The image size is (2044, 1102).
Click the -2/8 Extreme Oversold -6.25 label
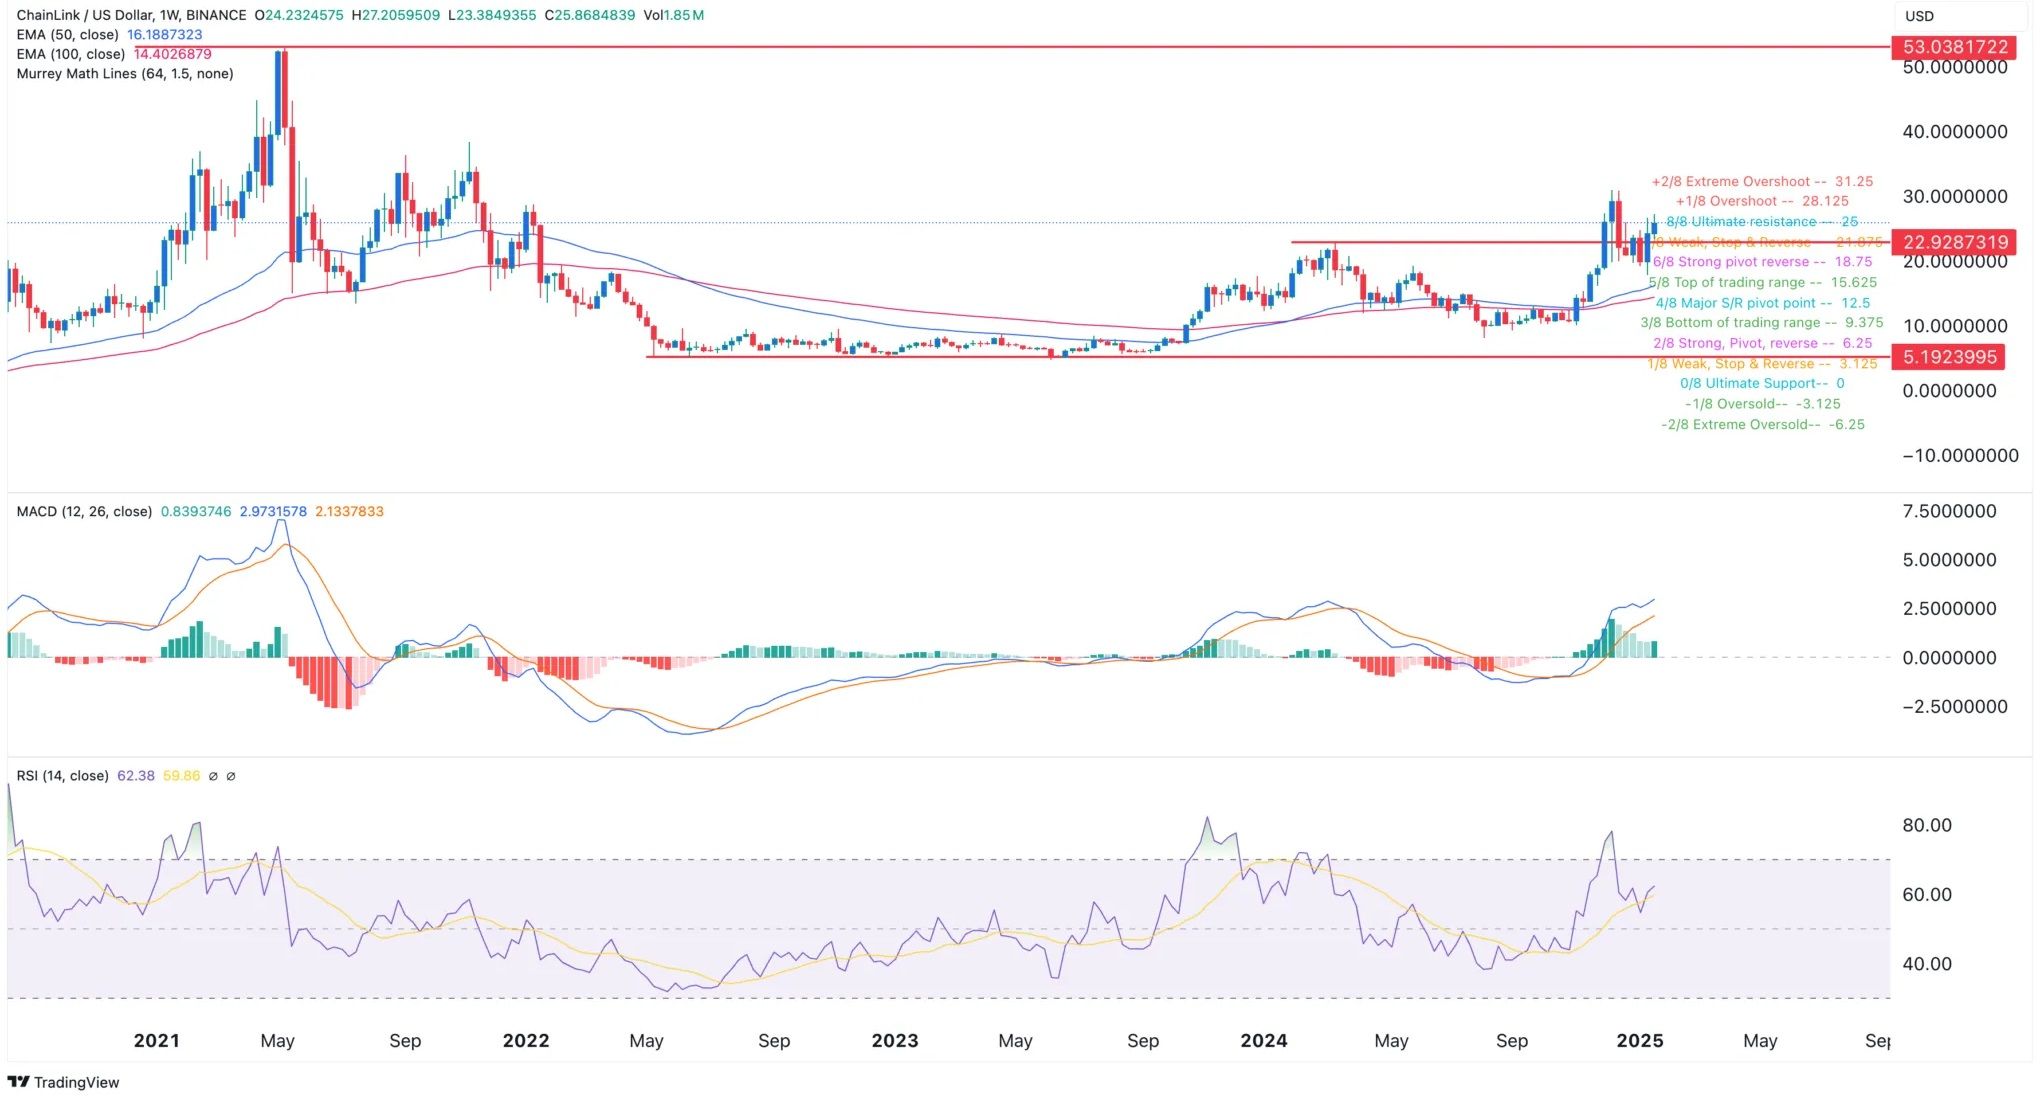1762,425
